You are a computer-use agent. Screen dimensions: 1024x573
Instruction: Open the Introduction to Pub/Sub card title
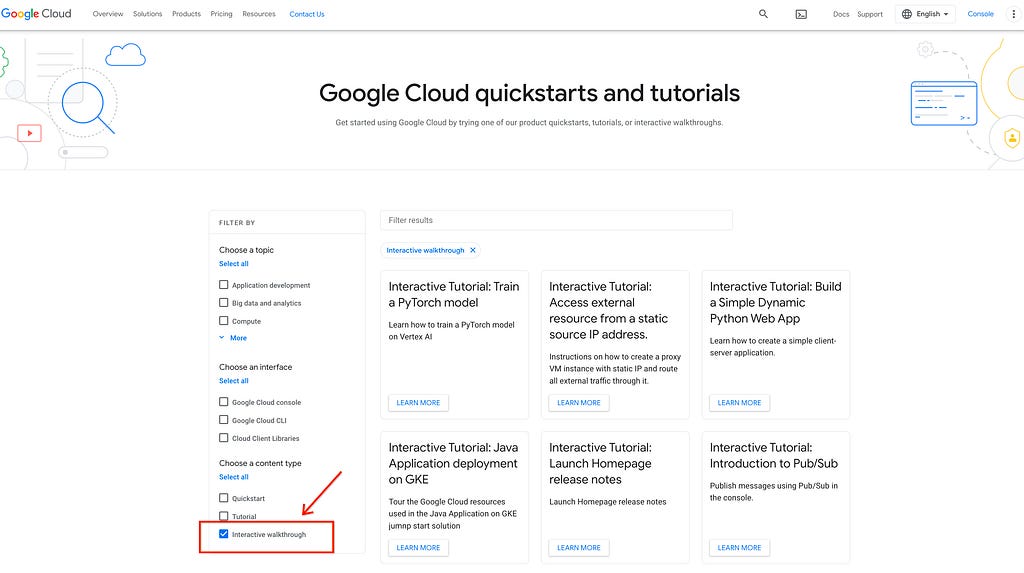click(774, 455)
